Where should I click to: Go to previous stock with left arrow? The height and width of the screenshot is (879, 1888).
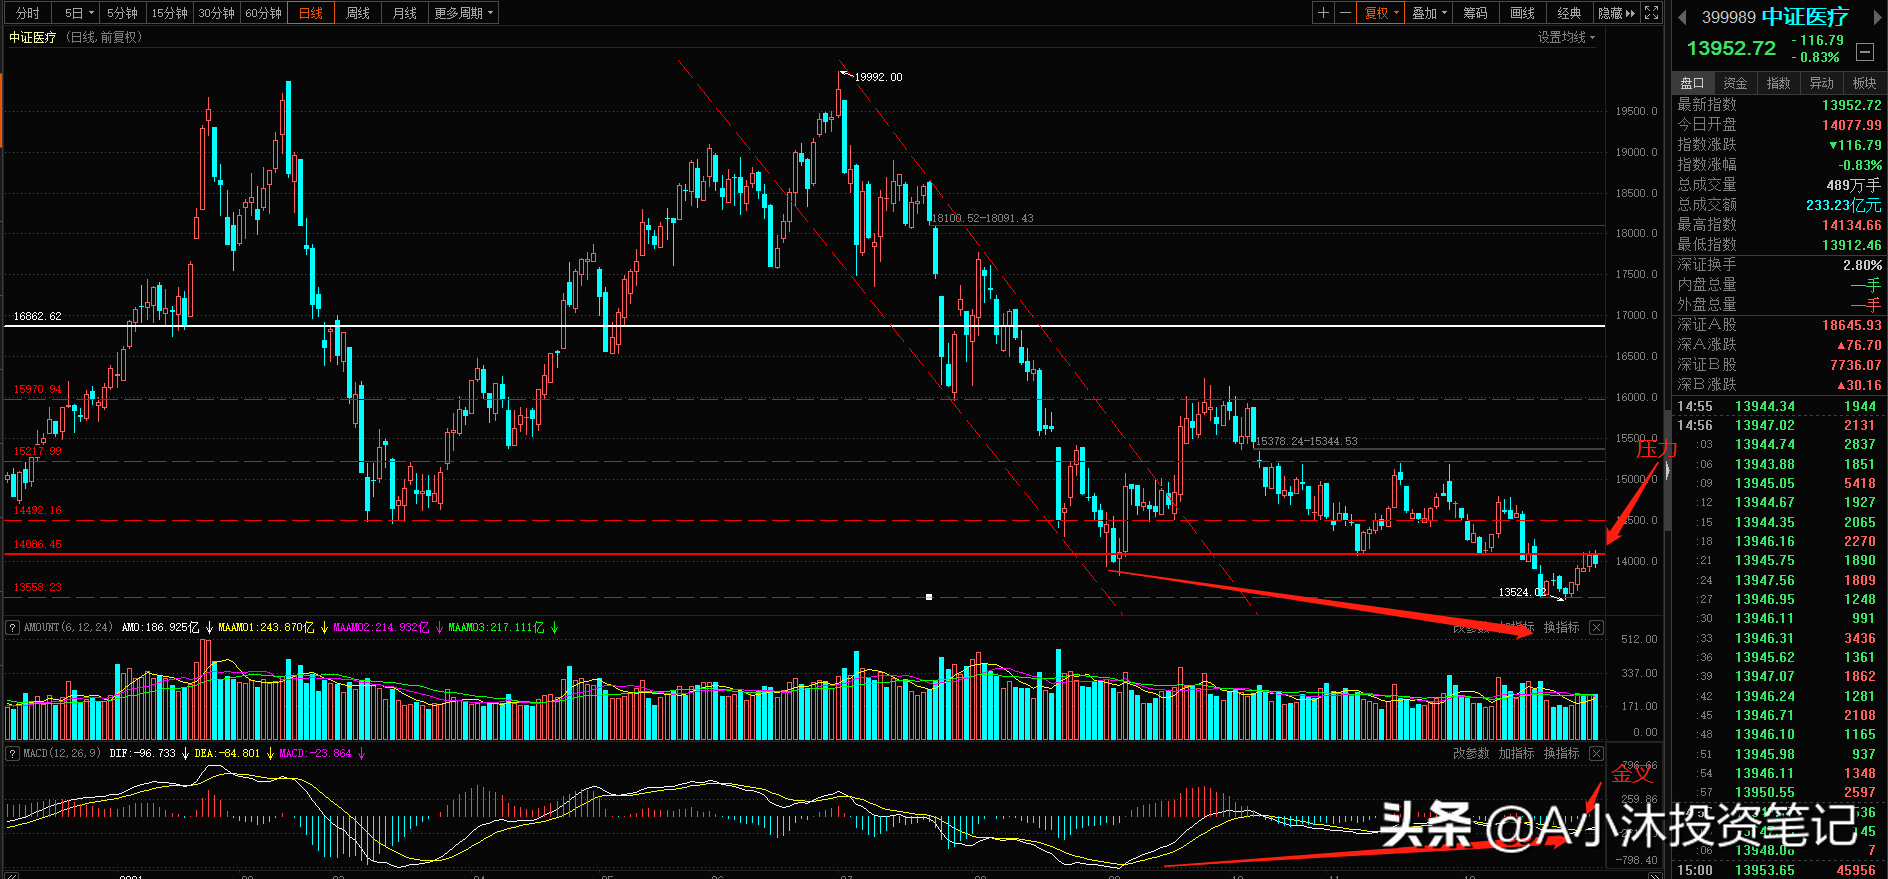click(1682, 17)
